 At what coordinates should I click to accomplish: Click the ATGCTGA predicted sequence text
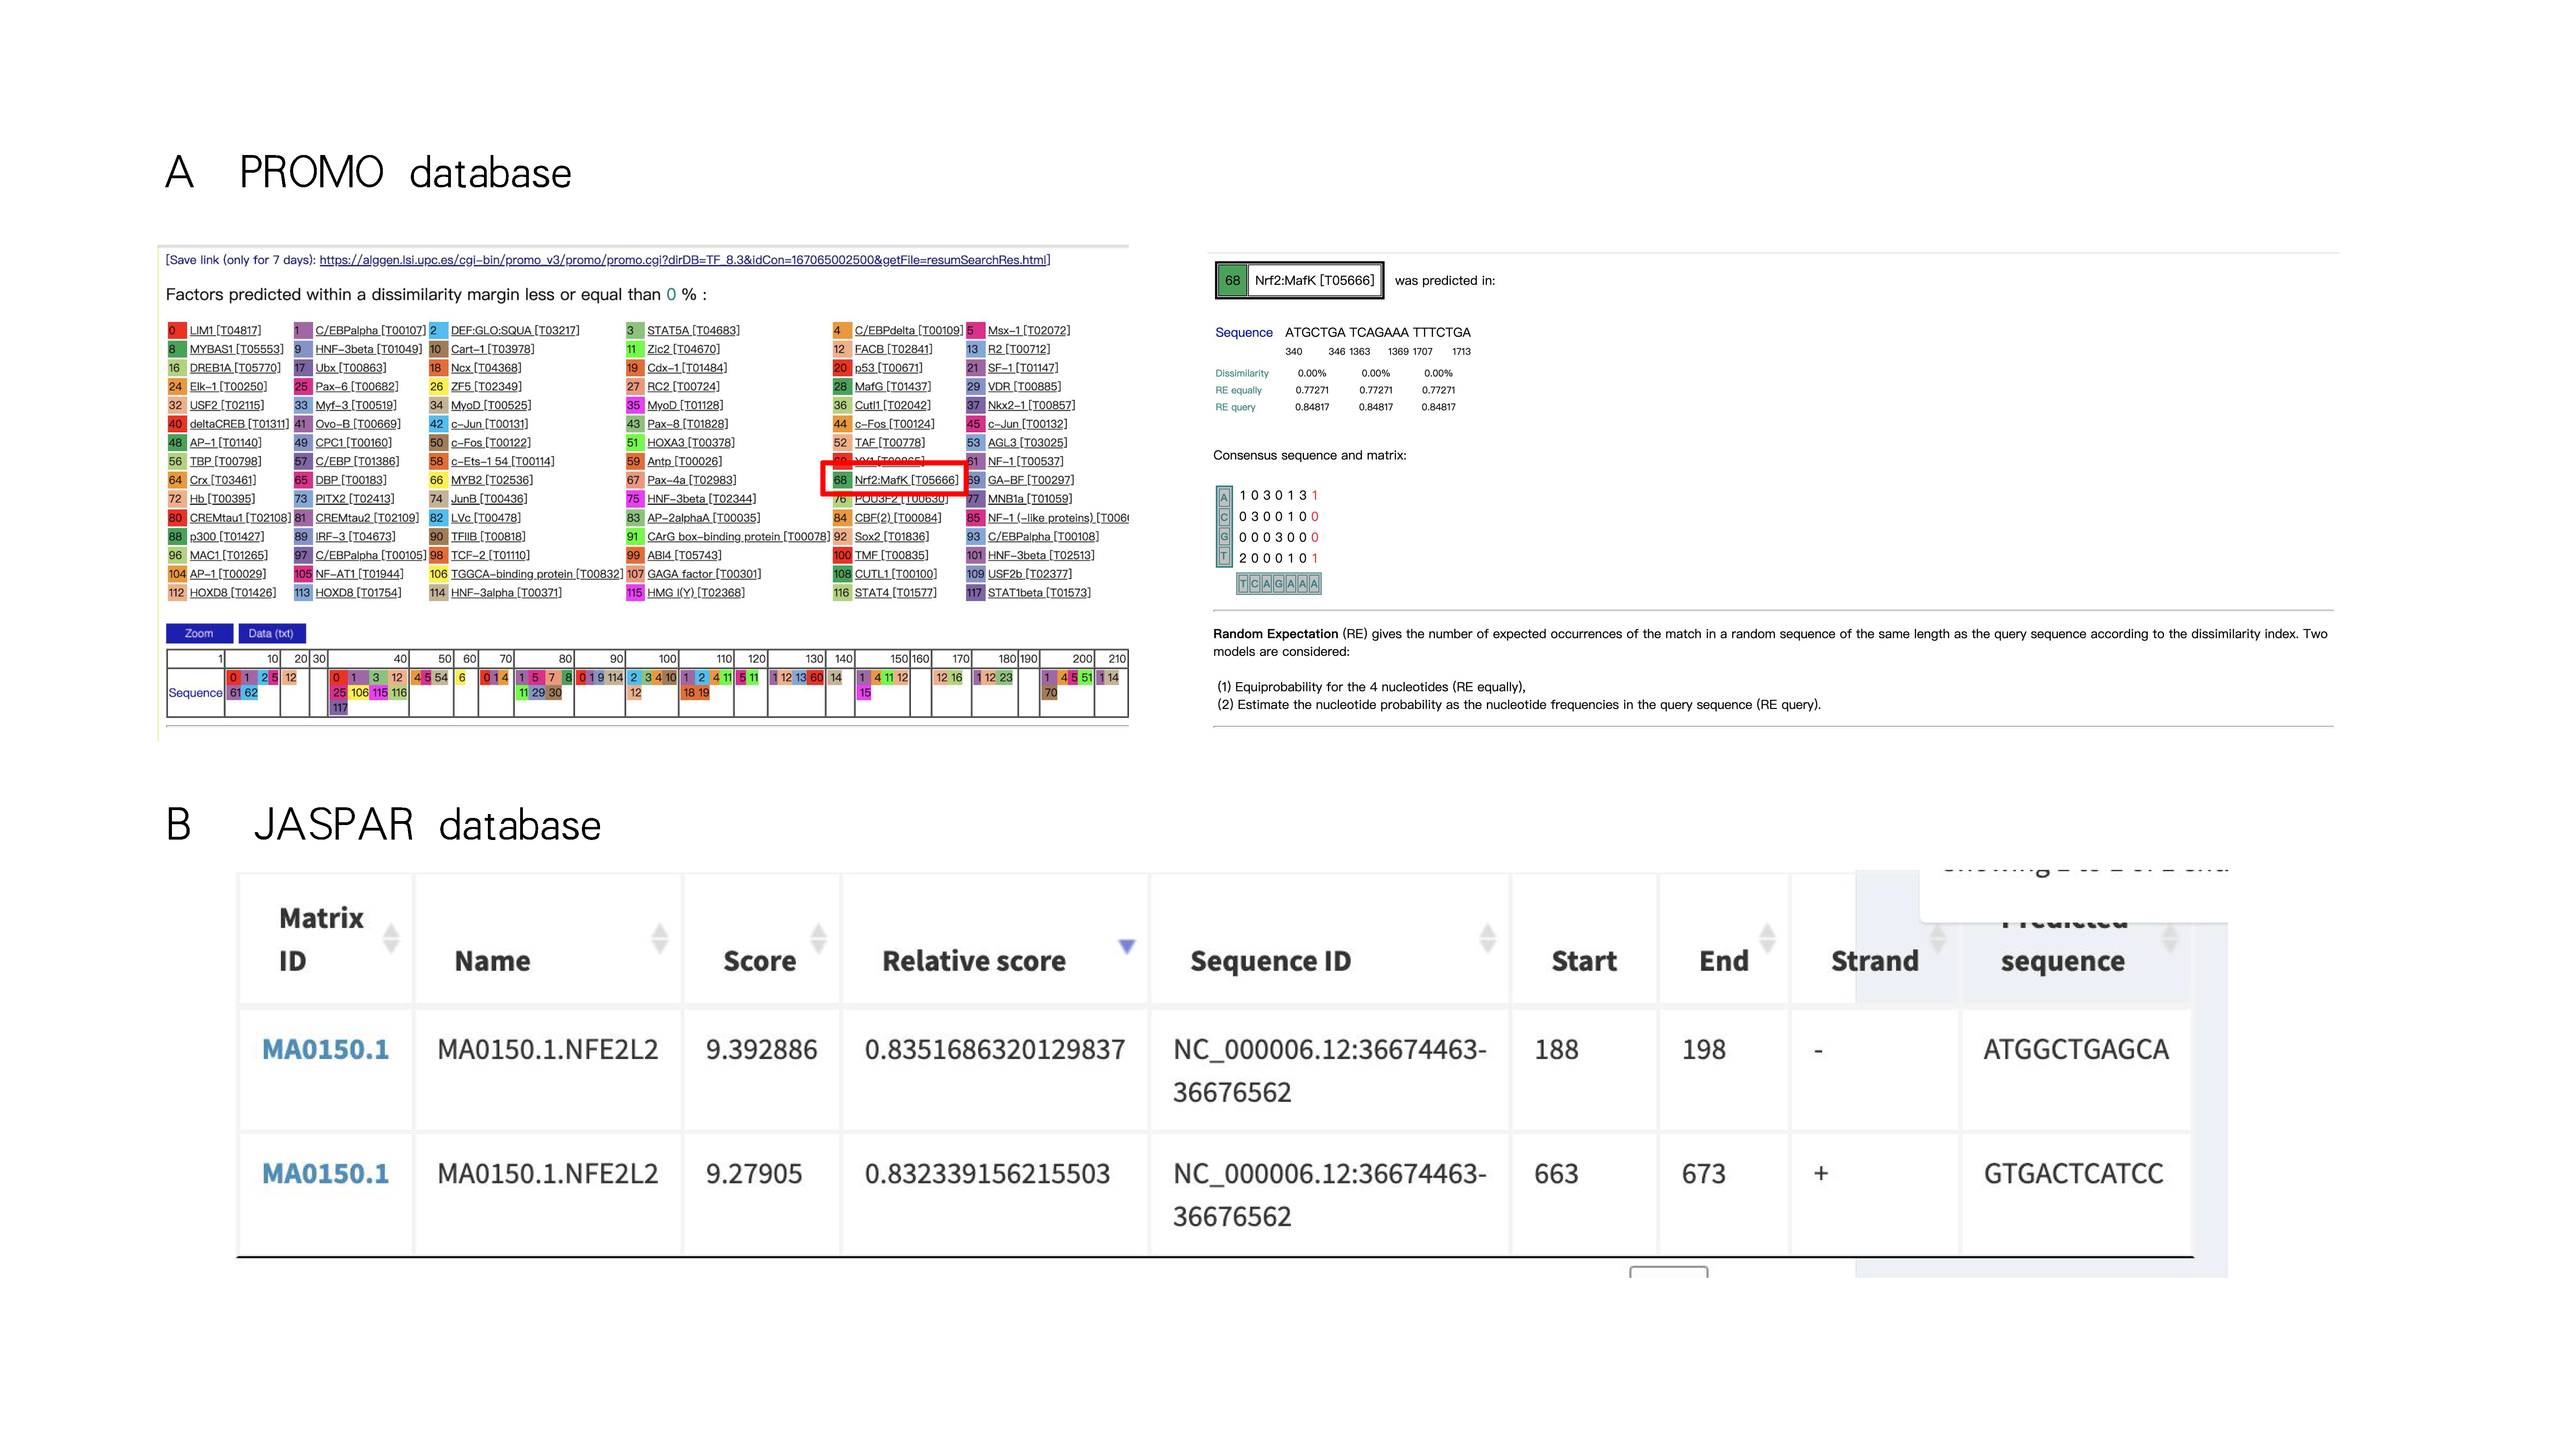pyautogui.click(x=1314, y=332)
